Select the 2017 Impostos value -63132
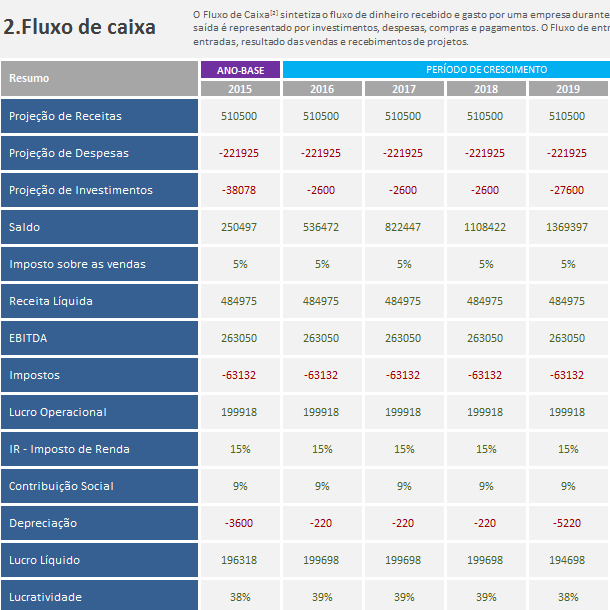 click(x=404, y=375)
